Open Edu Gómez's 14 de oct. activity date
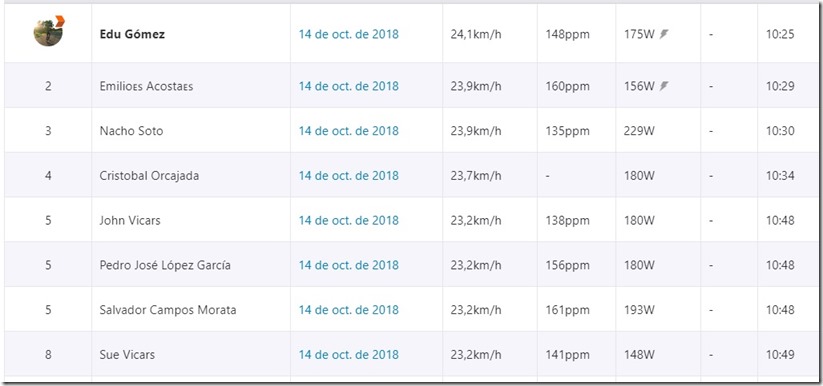Image resolution: width=823 pixels, height=386 pixels. click(349, 35)
